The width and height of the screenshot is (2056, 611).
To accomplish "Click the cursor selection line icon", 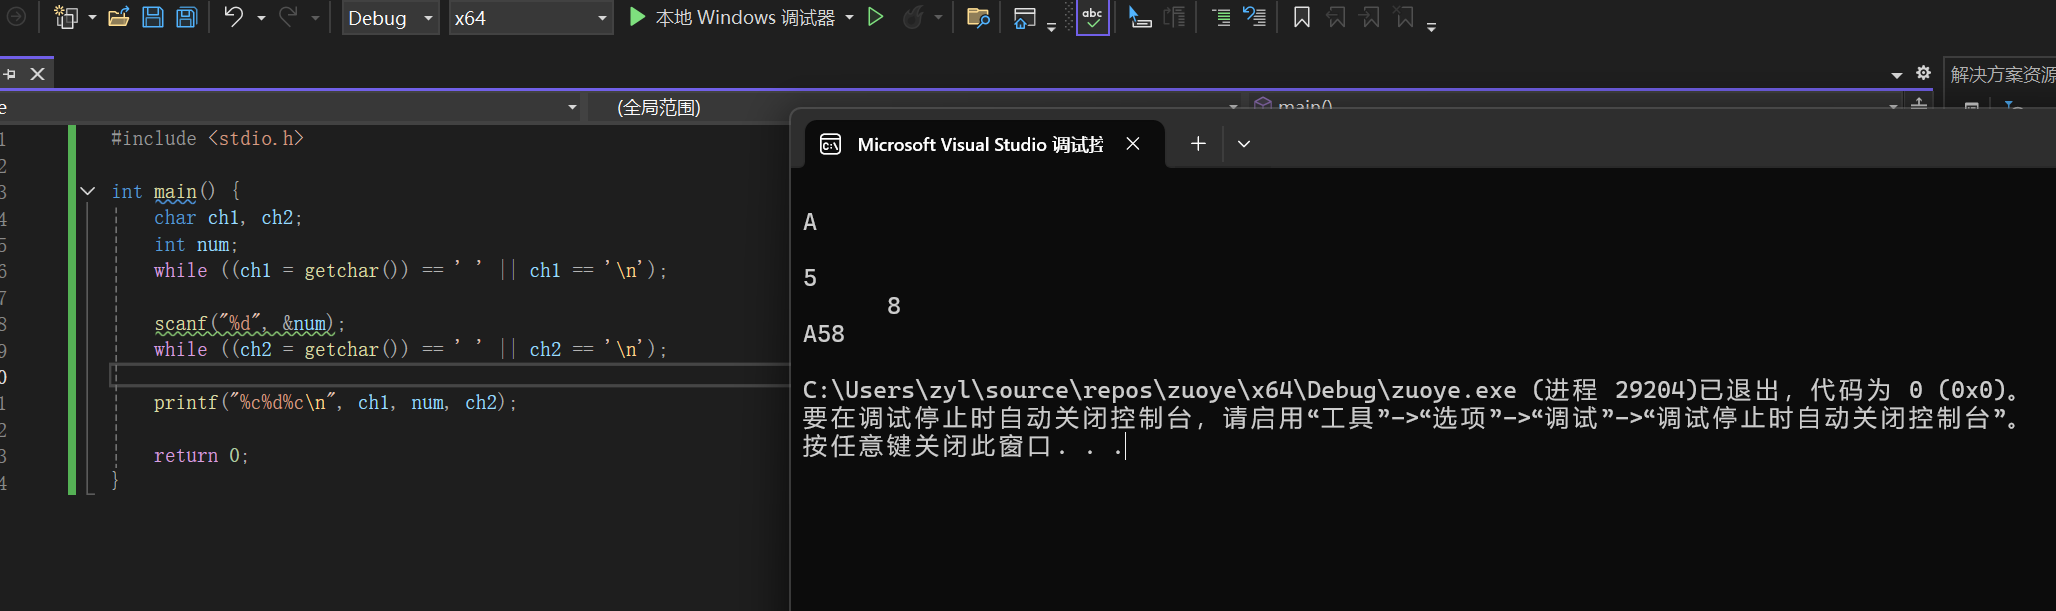I will point(1139,17).
